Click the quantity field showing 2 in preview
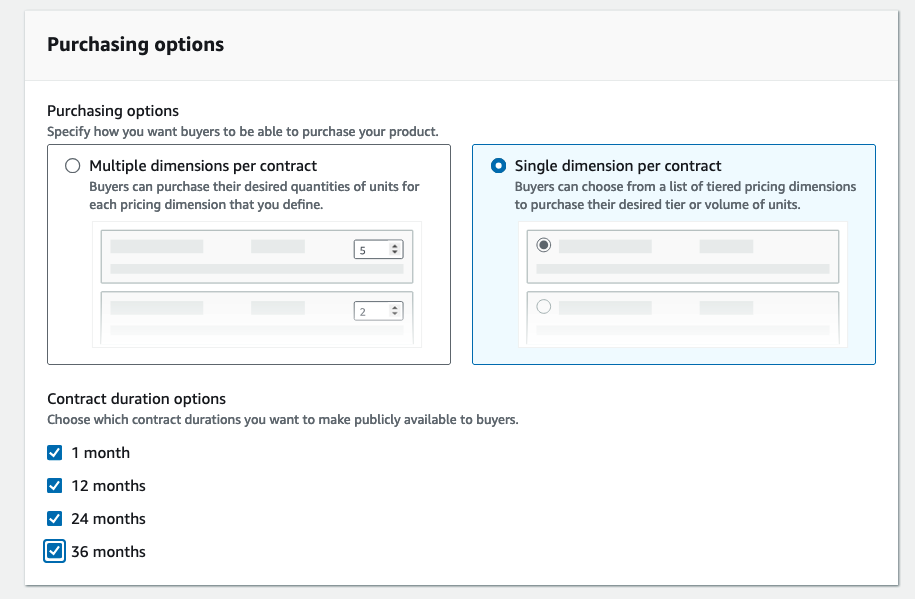This screenshot has height=599, width=915. click(x=370, y=312)
